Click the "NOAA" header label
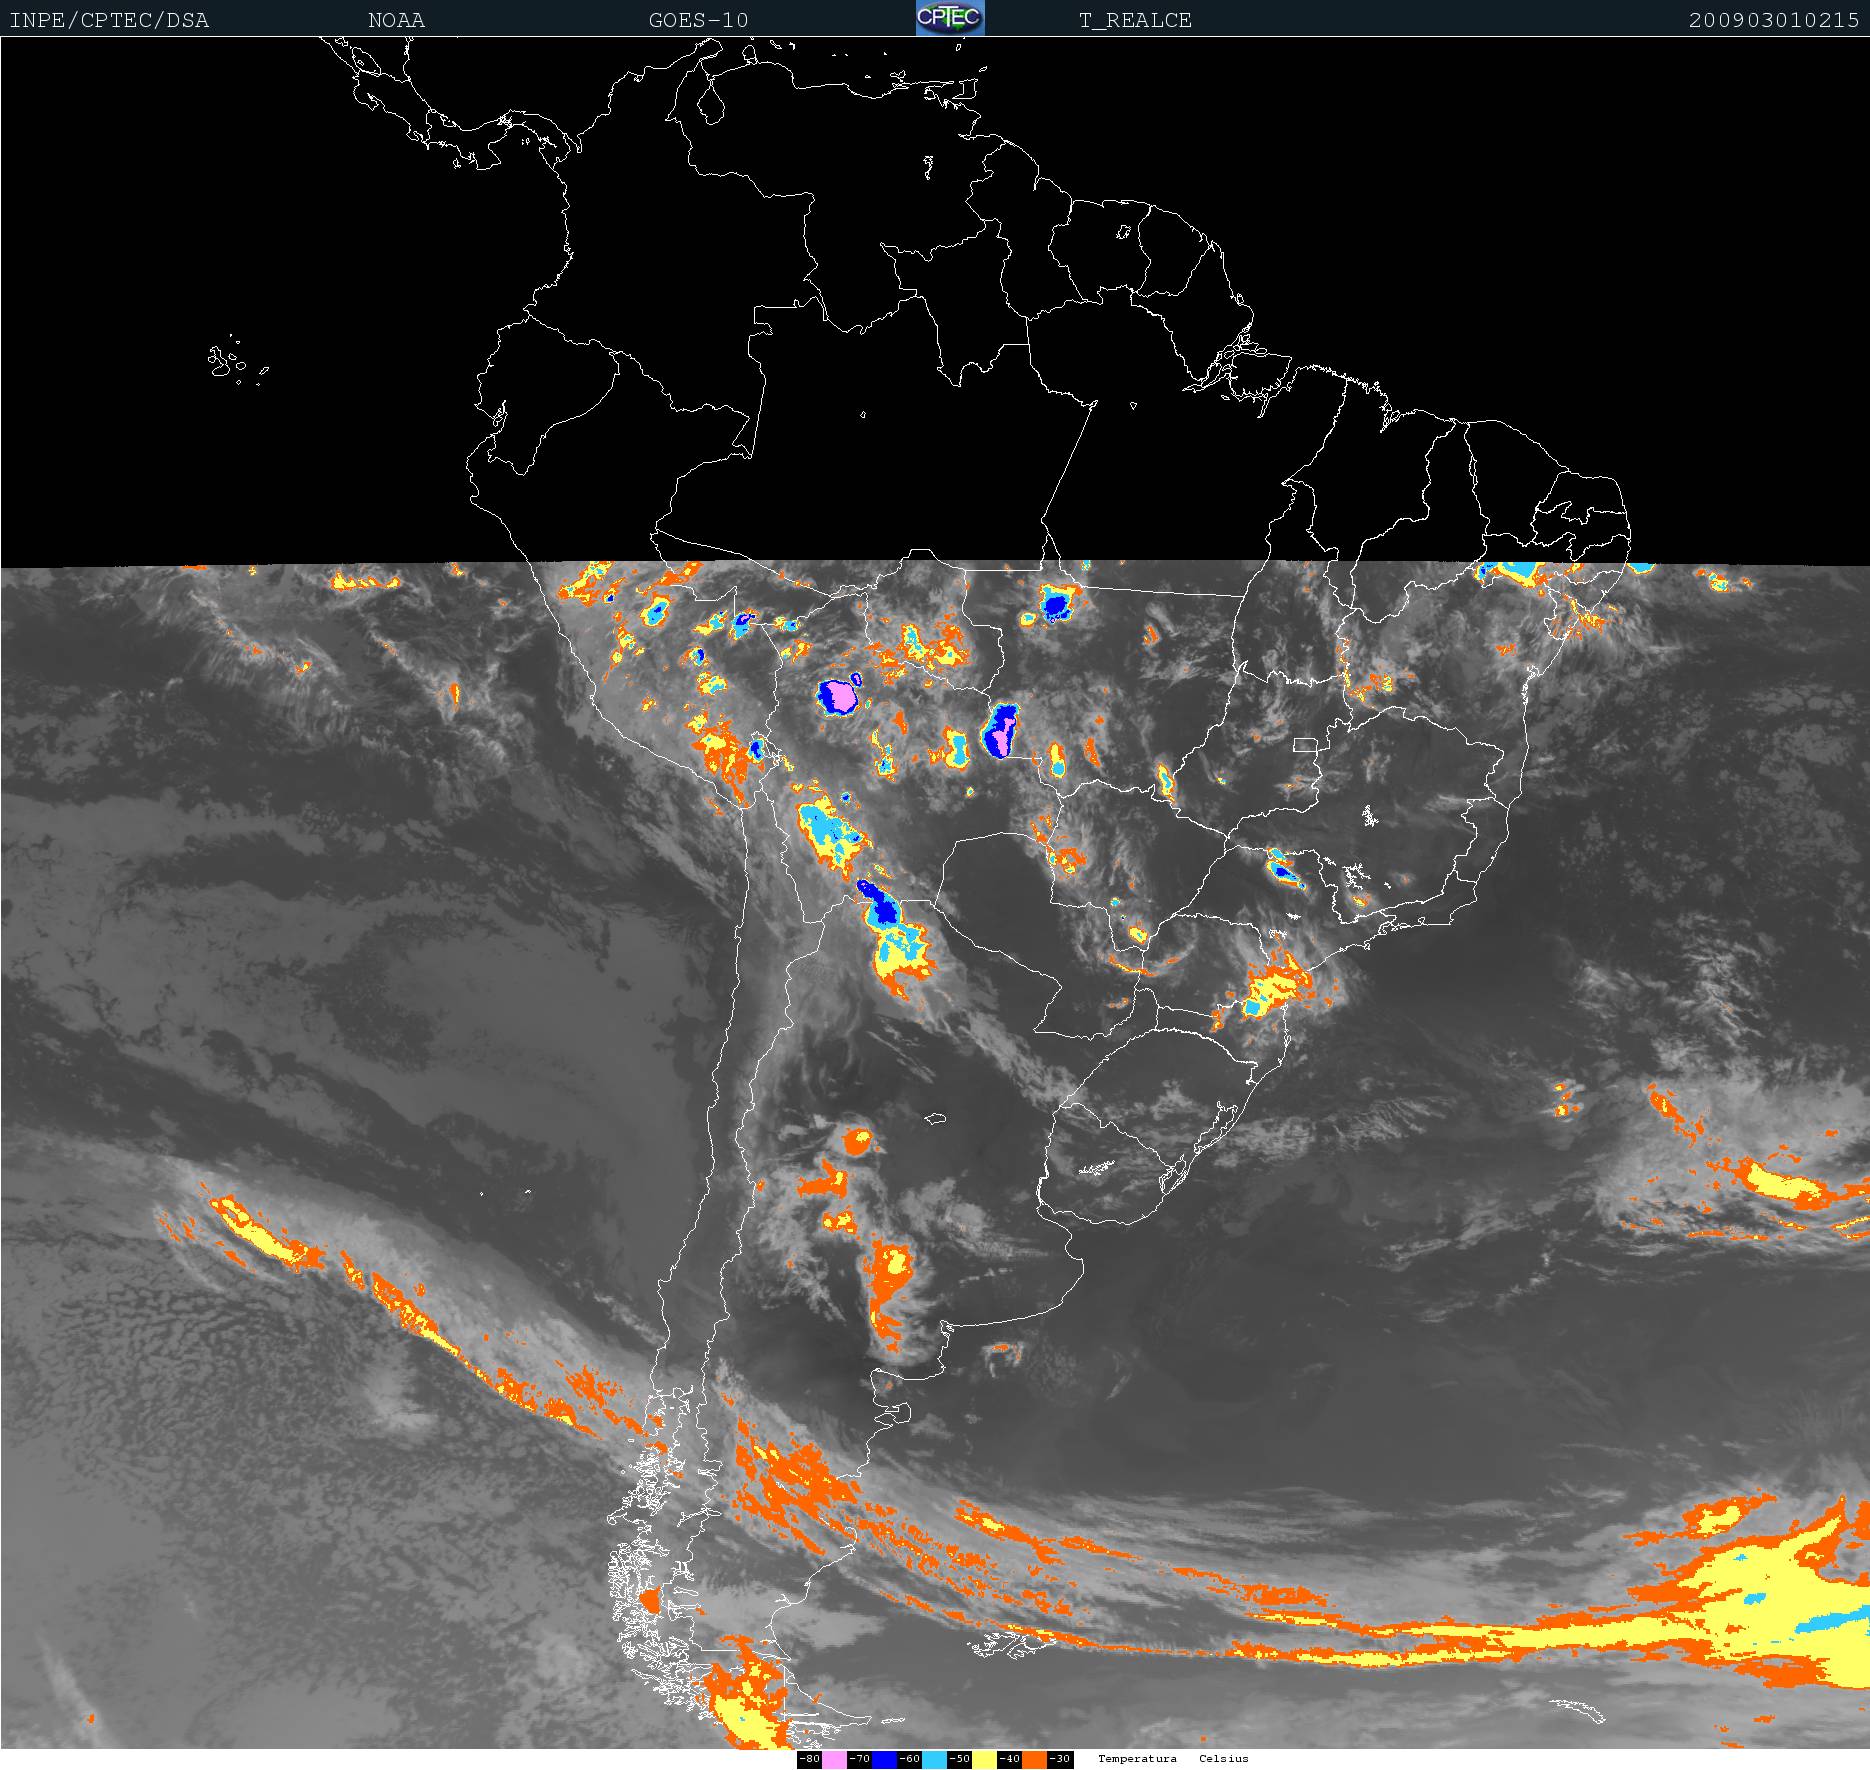Screen dimensions: 1870x1770 click(396, 20)
